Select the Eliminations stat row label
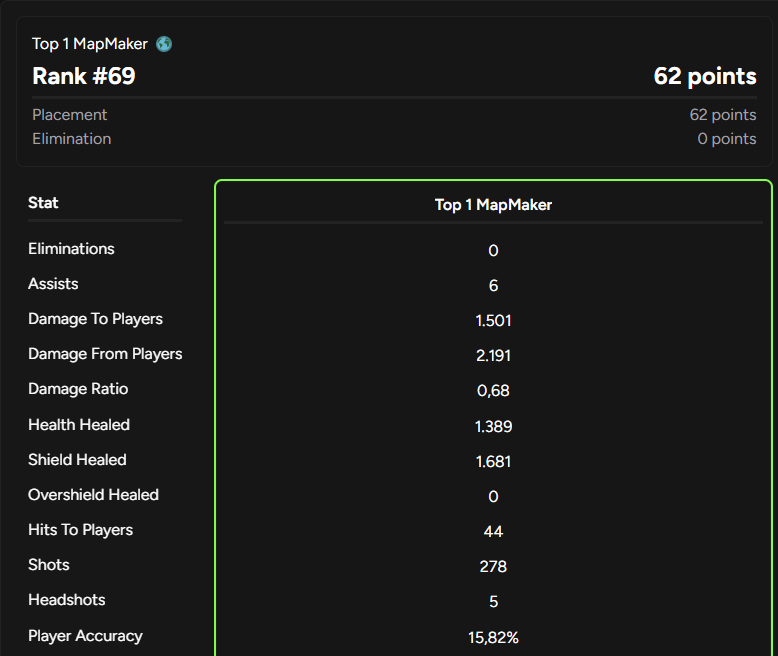778x656 pixels. pos(71,249)
